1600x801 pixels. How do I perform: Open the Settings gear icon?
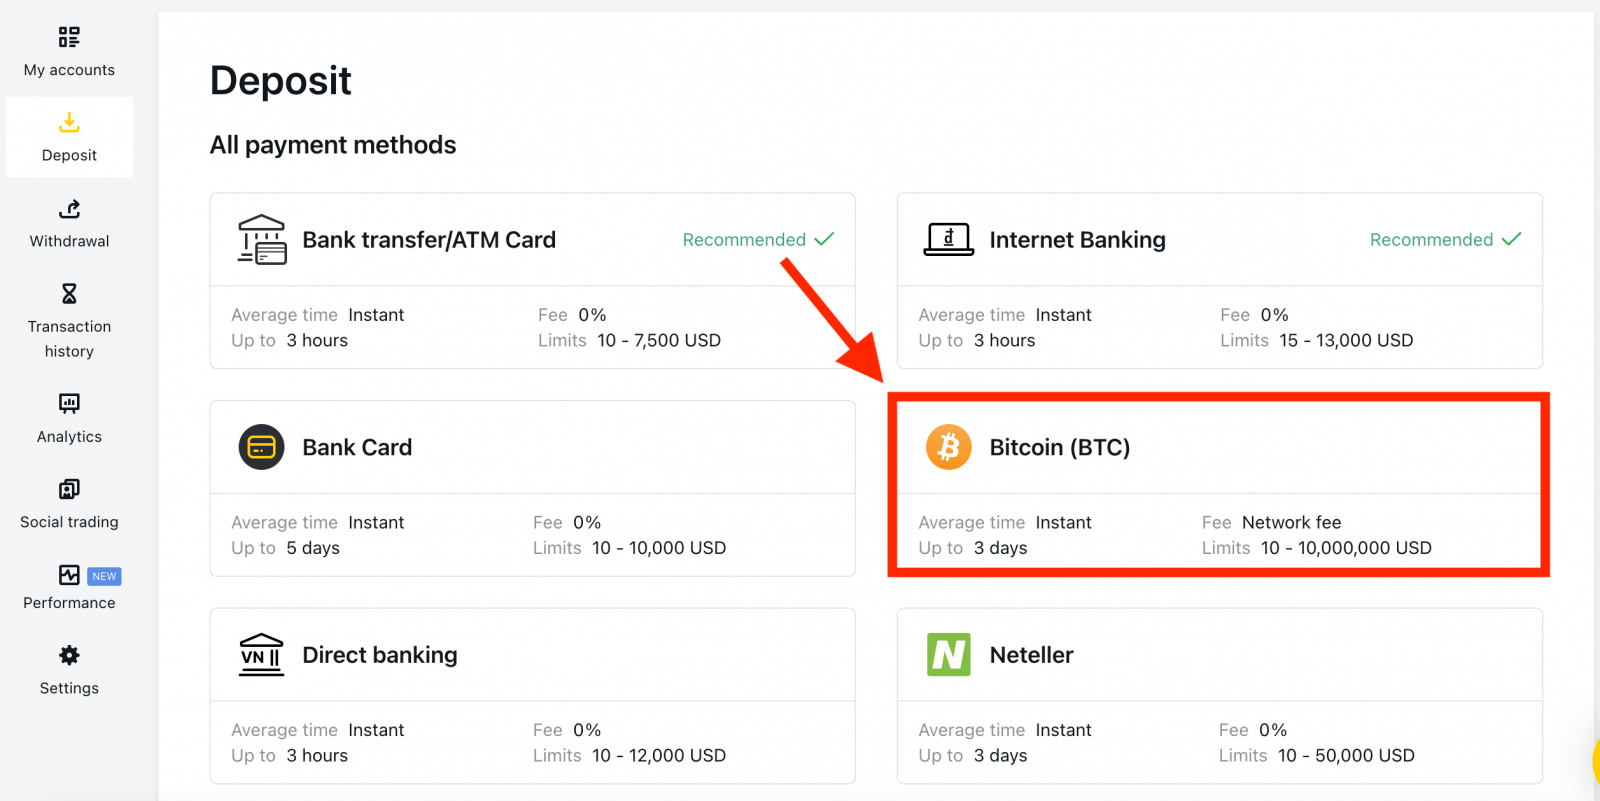[x=69, y=655]
